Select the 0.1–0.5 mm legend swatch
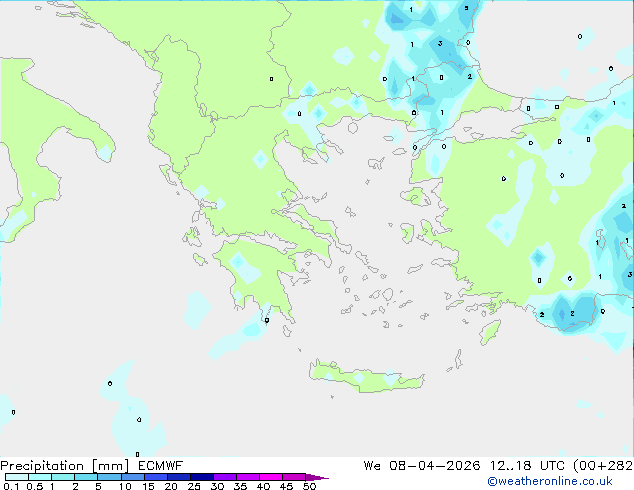The image size is (634, 490). [17, 477]
